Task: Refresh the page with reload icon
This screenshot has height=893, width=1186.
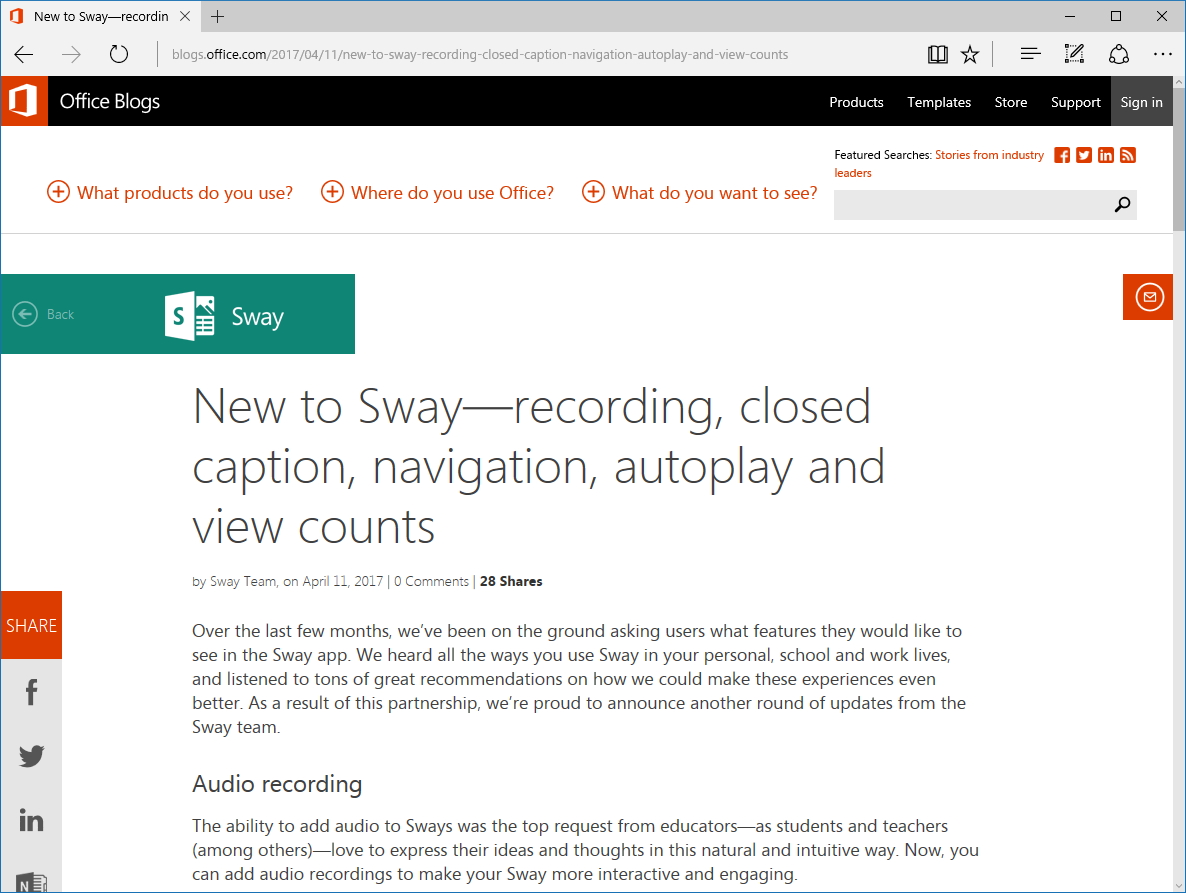Action: click(119, 54)
